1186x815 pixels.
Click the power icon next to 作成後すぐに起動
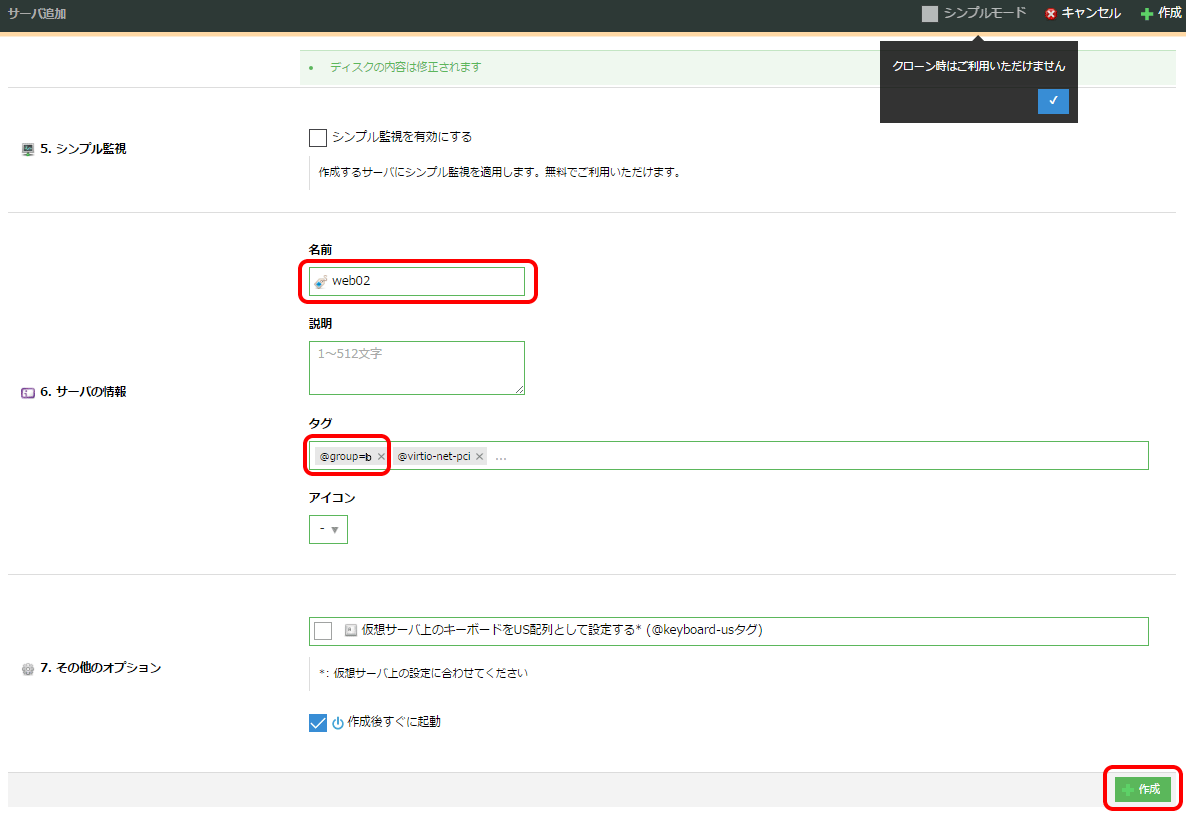pos(337,723)
